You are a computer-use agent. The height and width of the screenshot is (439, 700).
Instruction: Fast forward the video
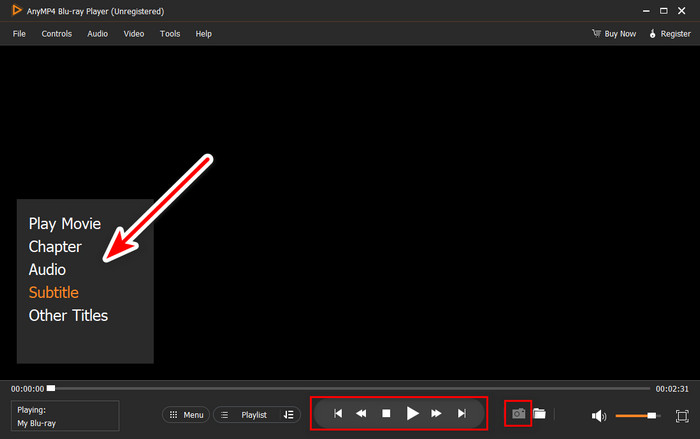point(436,414)
